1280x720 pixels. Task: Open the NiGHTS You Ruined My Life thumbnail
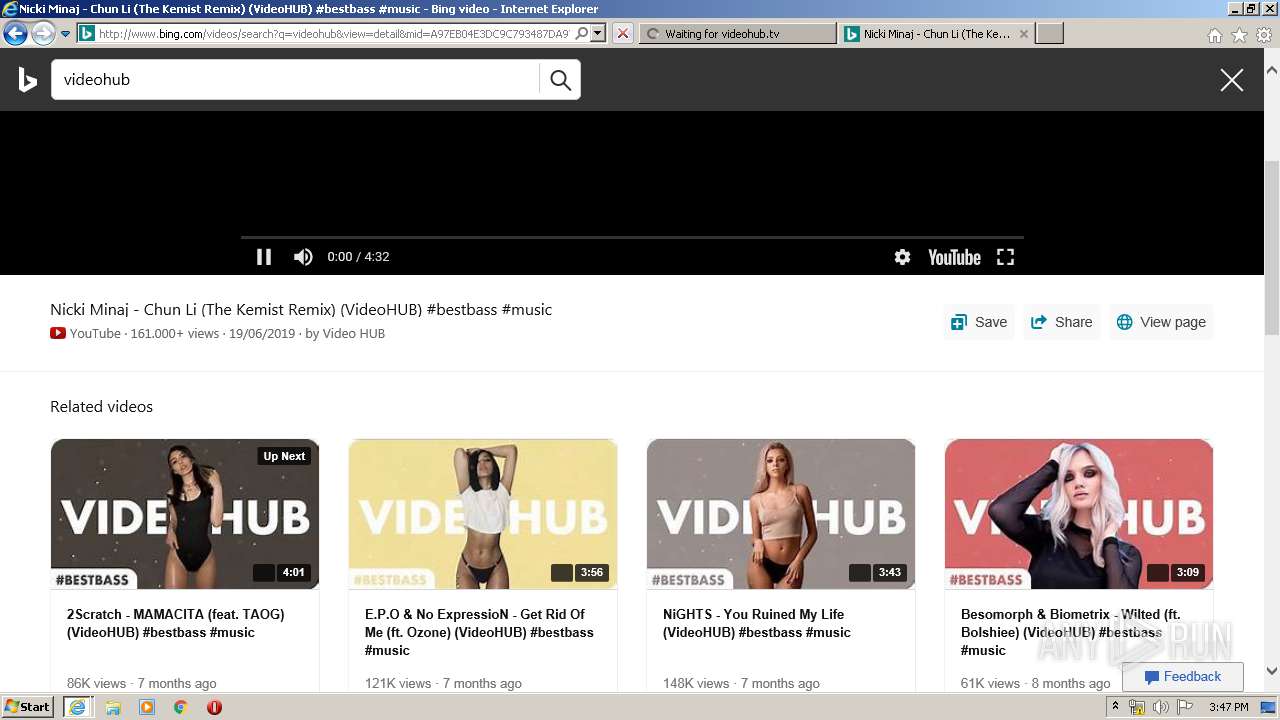tap(781, 514)
